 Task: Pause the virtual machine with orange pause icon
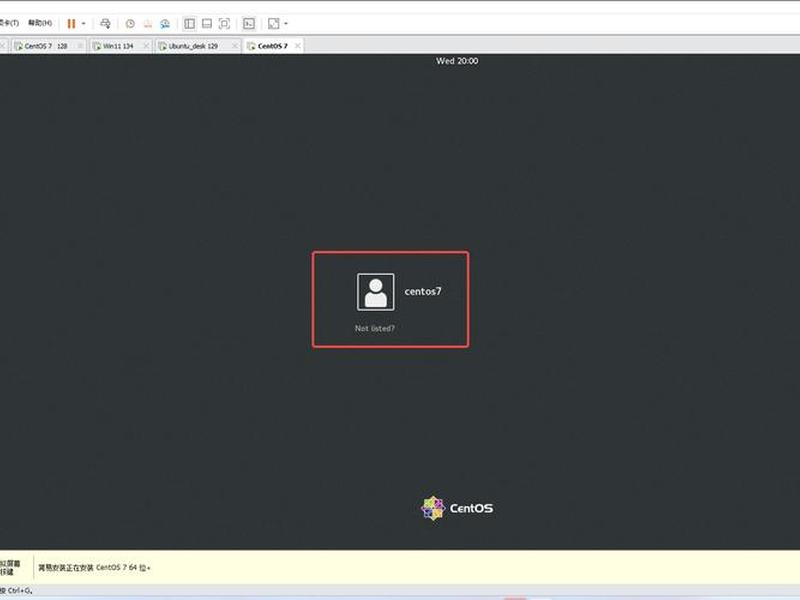coord(71,23)
